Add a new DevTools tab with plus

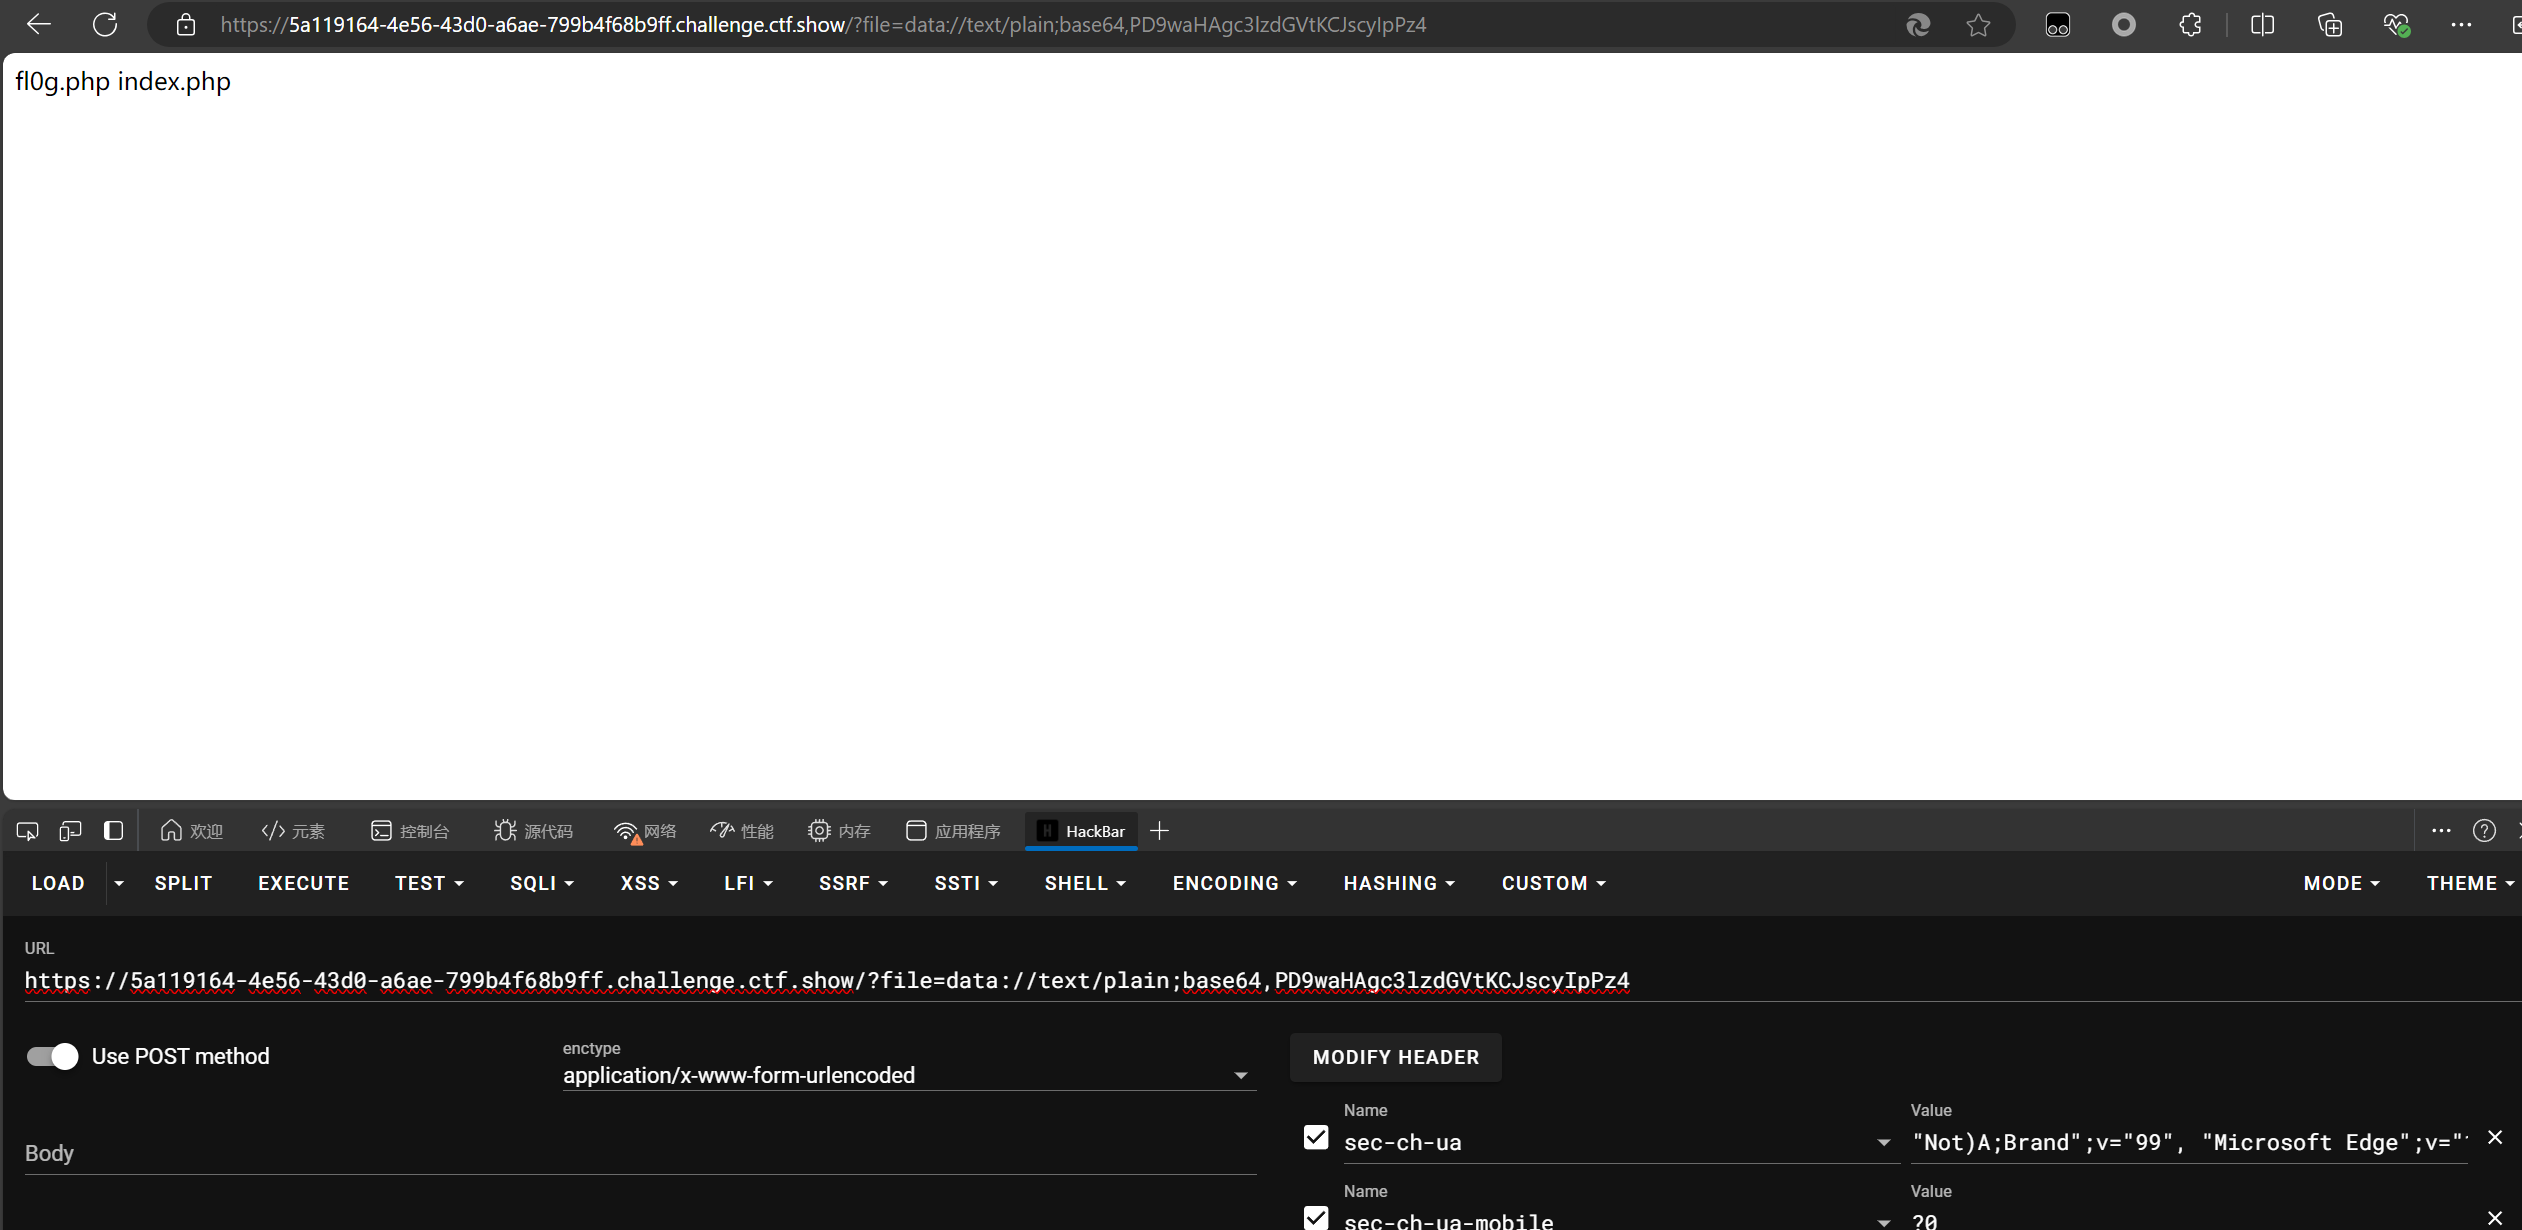pos(1159,831)
